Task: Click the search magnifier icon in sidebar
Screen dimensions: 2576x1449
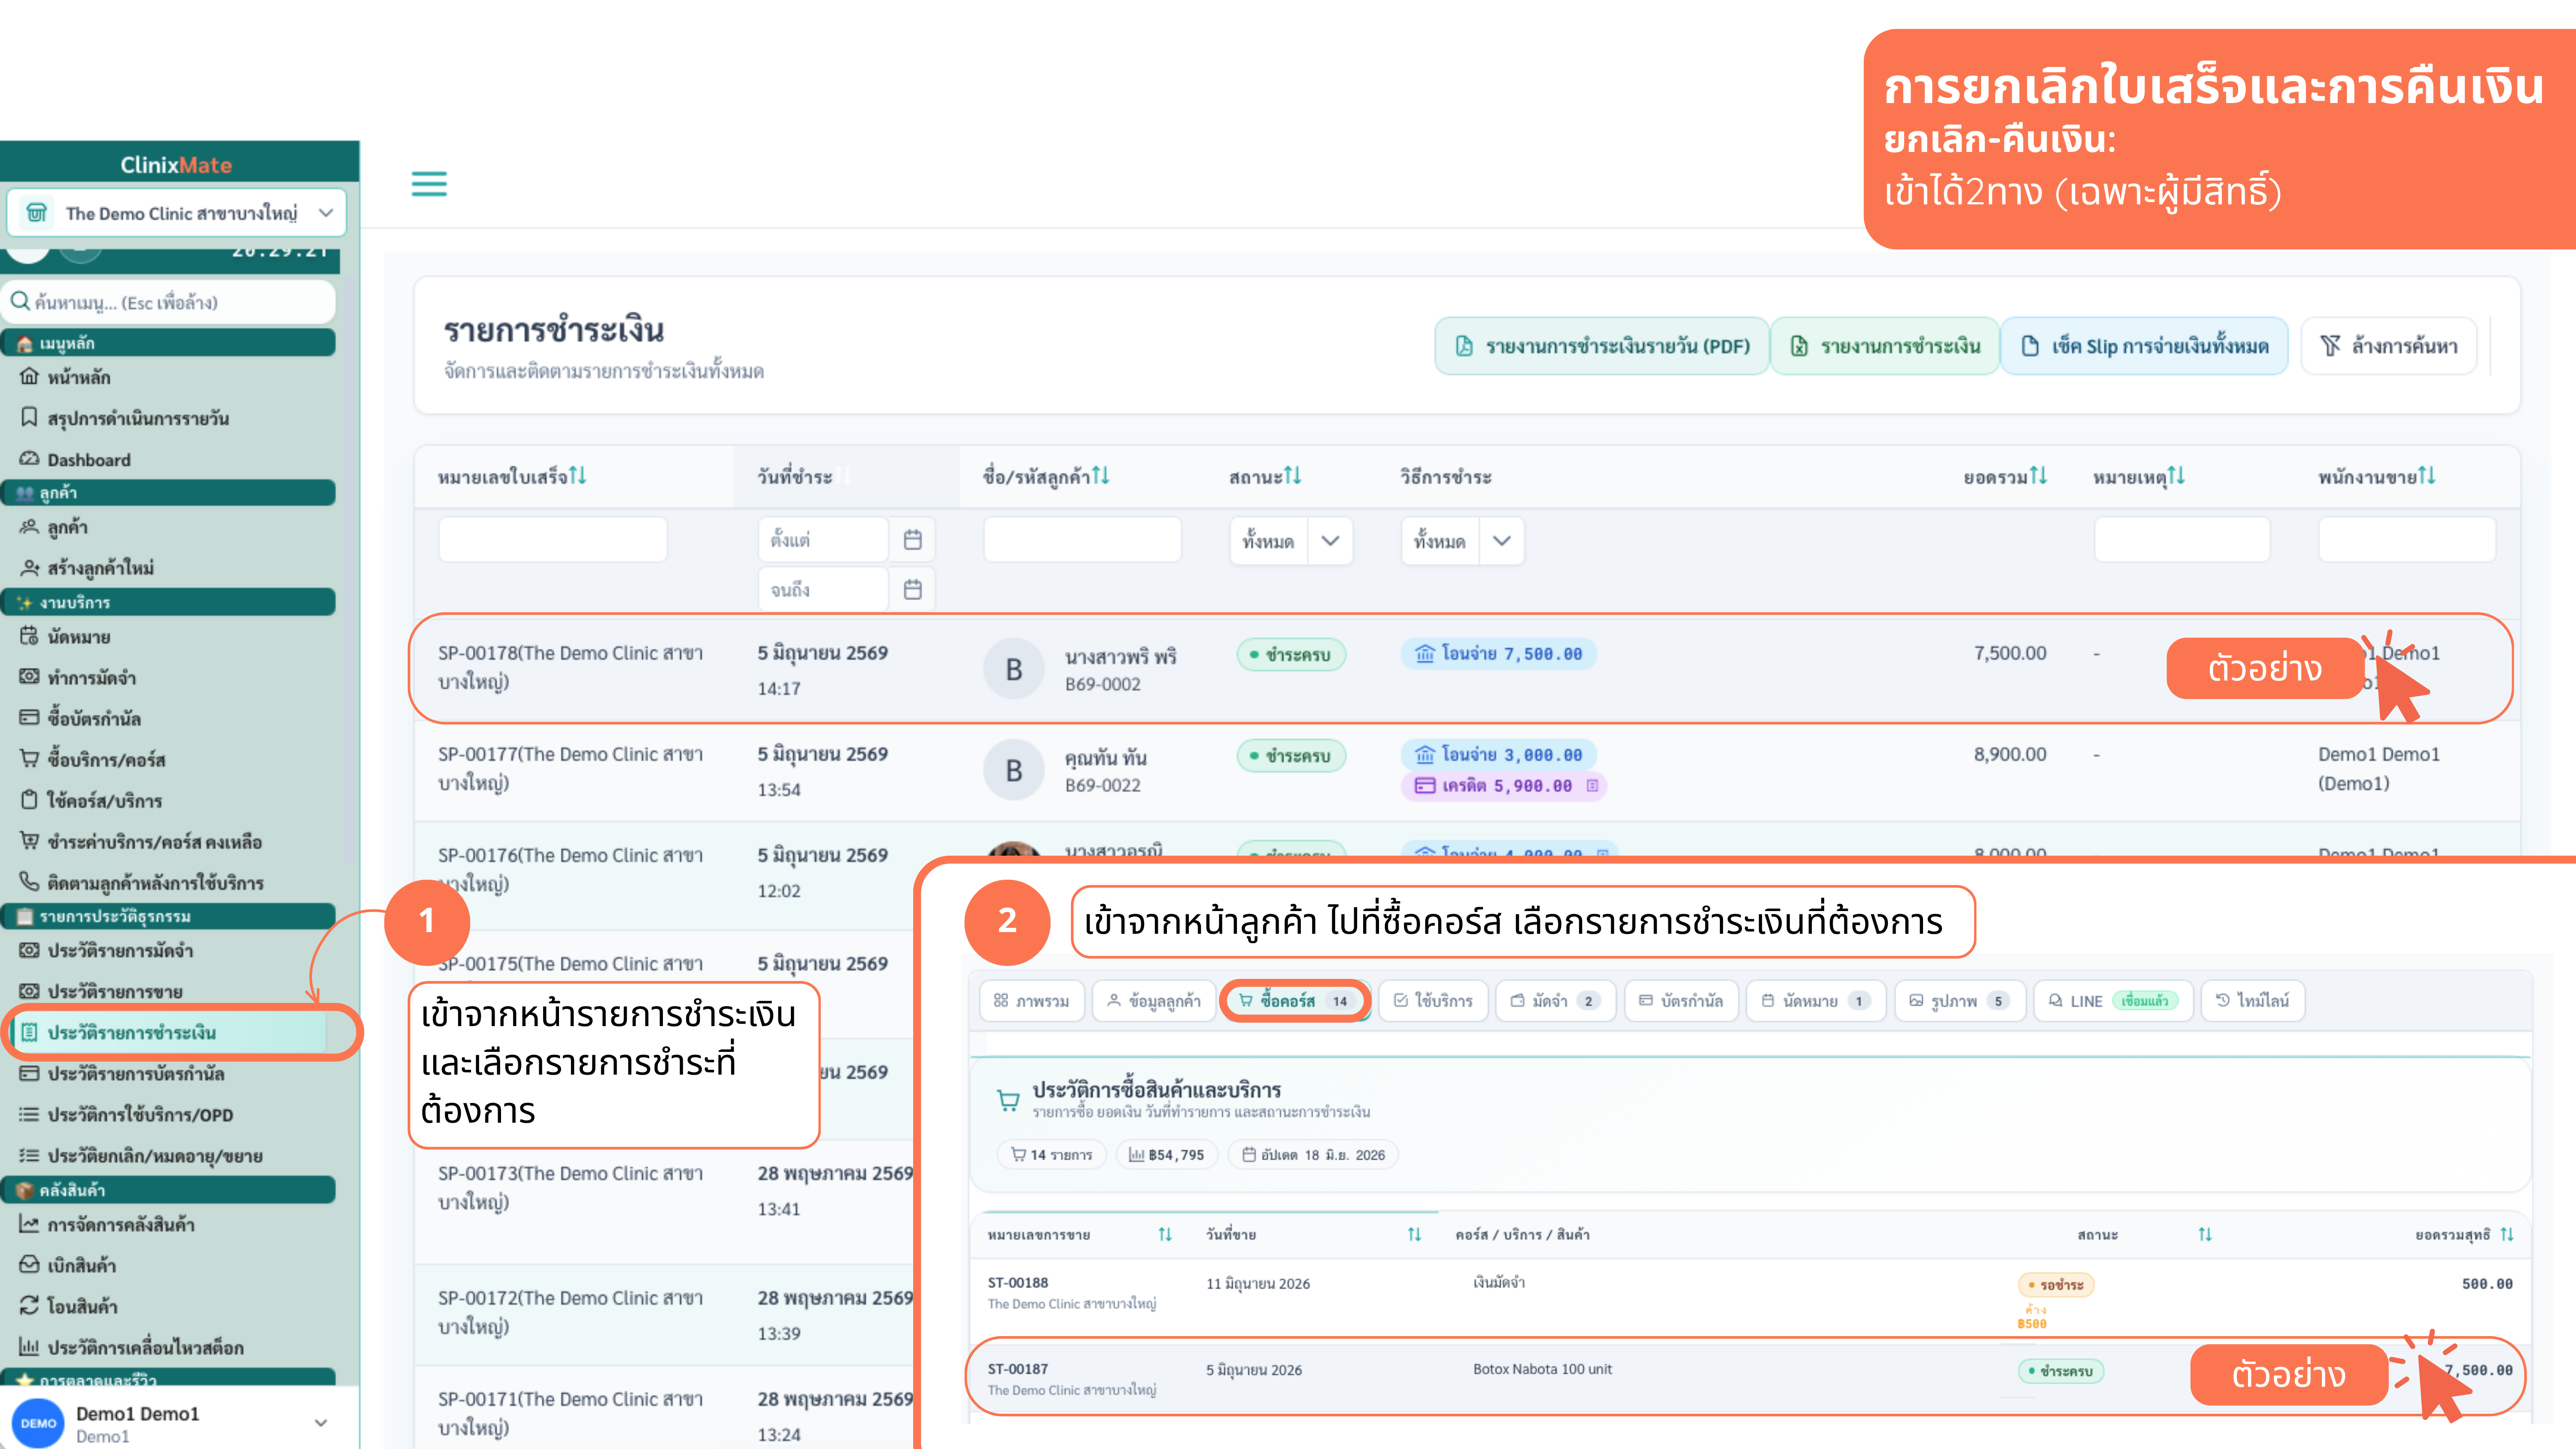Action: (20, 301)
